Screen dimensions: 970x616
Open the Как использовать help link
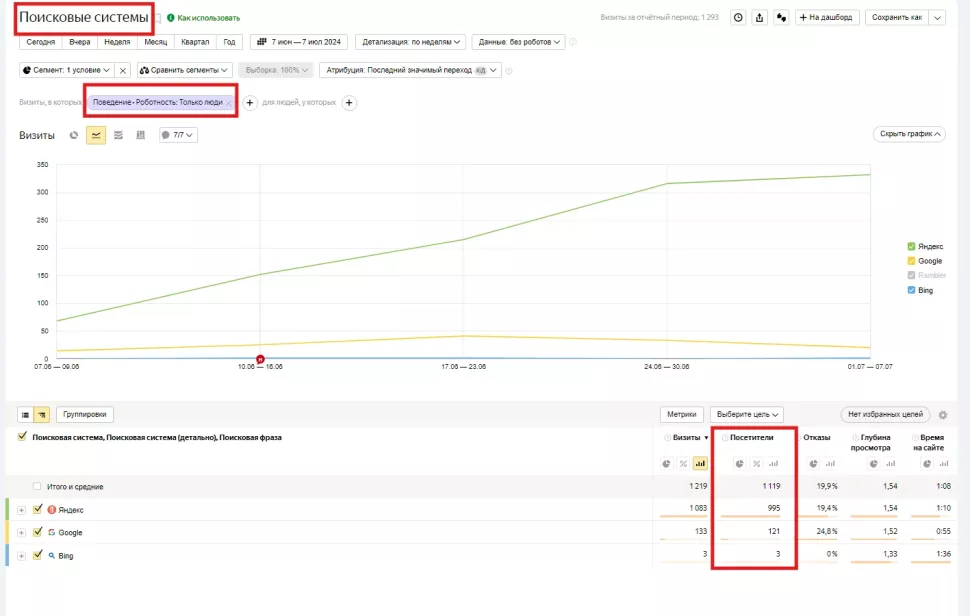pos(204,18)
